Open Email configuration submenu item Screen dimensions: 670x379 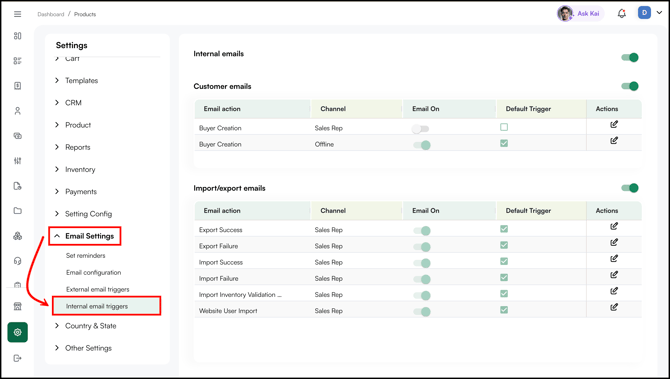(94, 272)
